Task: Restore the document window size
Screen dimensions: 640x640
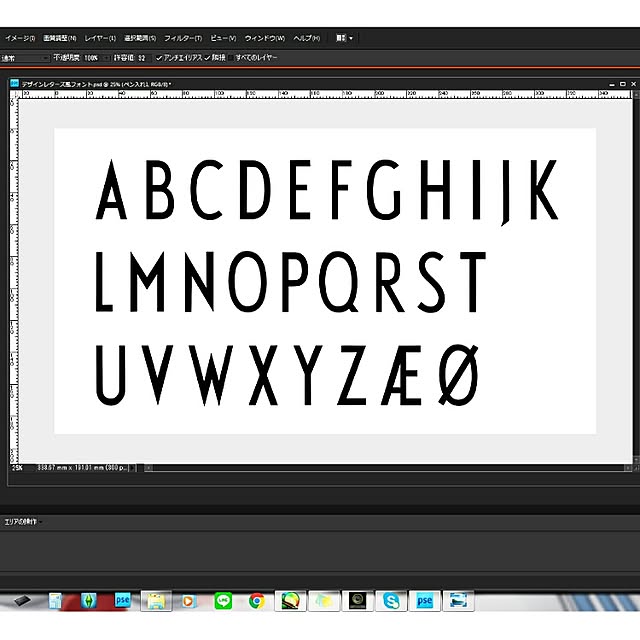Action: point(622,84)
